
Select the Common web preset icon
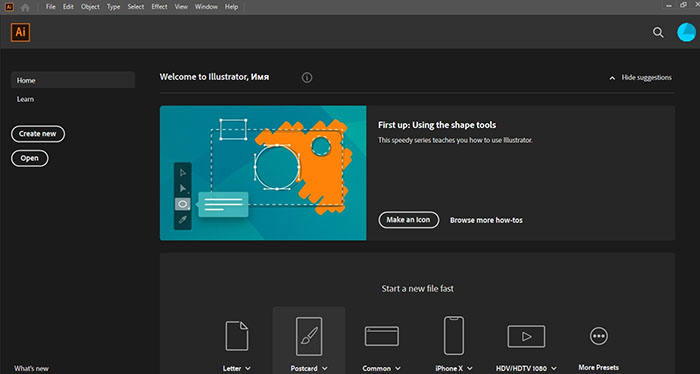pos(382,336)
